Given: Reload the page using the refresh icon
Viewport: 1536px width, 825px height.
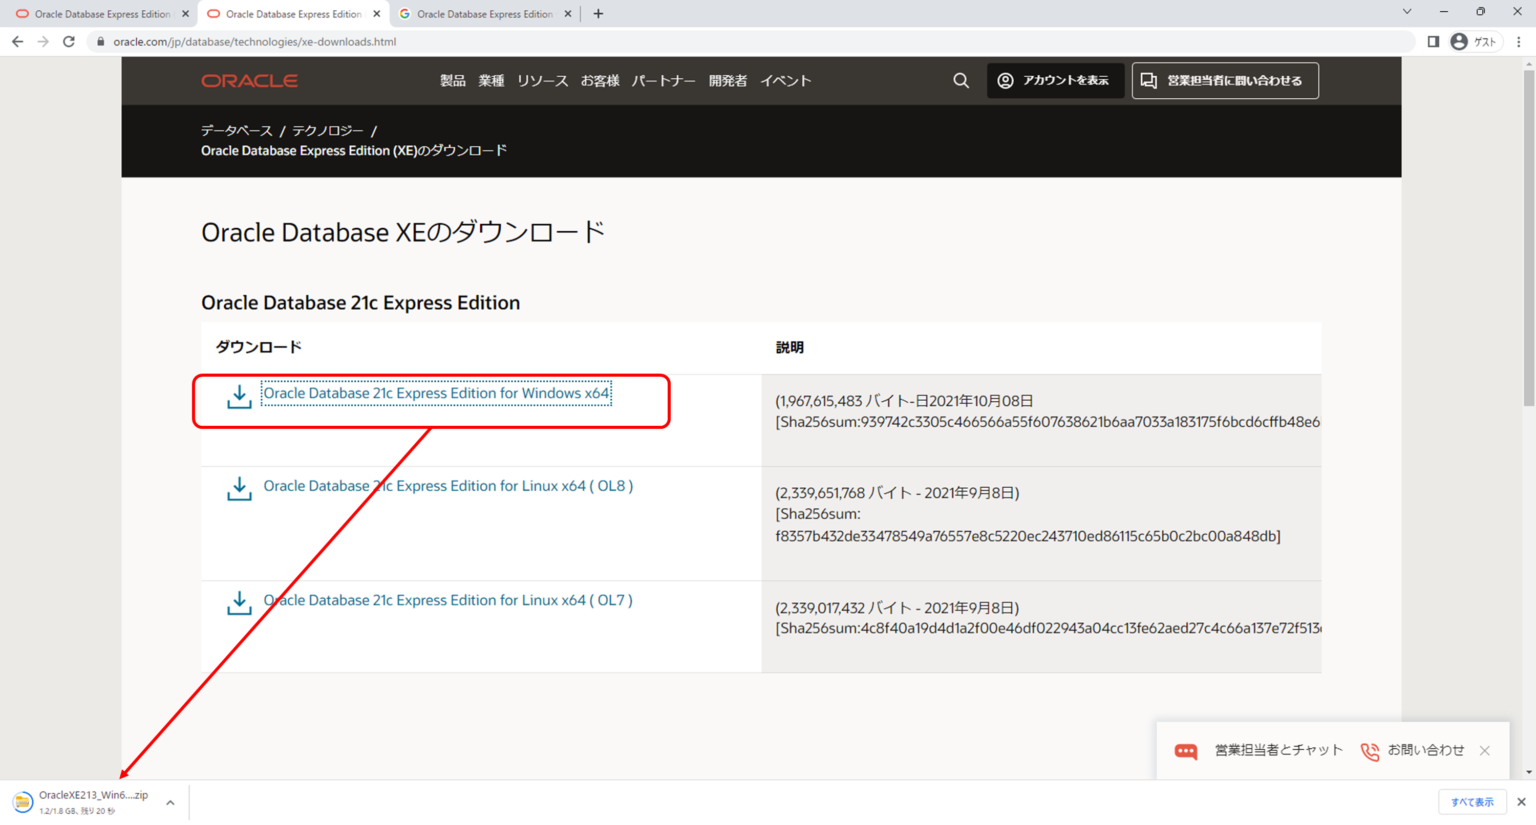Looking at the screenshot, I should 68,41.
